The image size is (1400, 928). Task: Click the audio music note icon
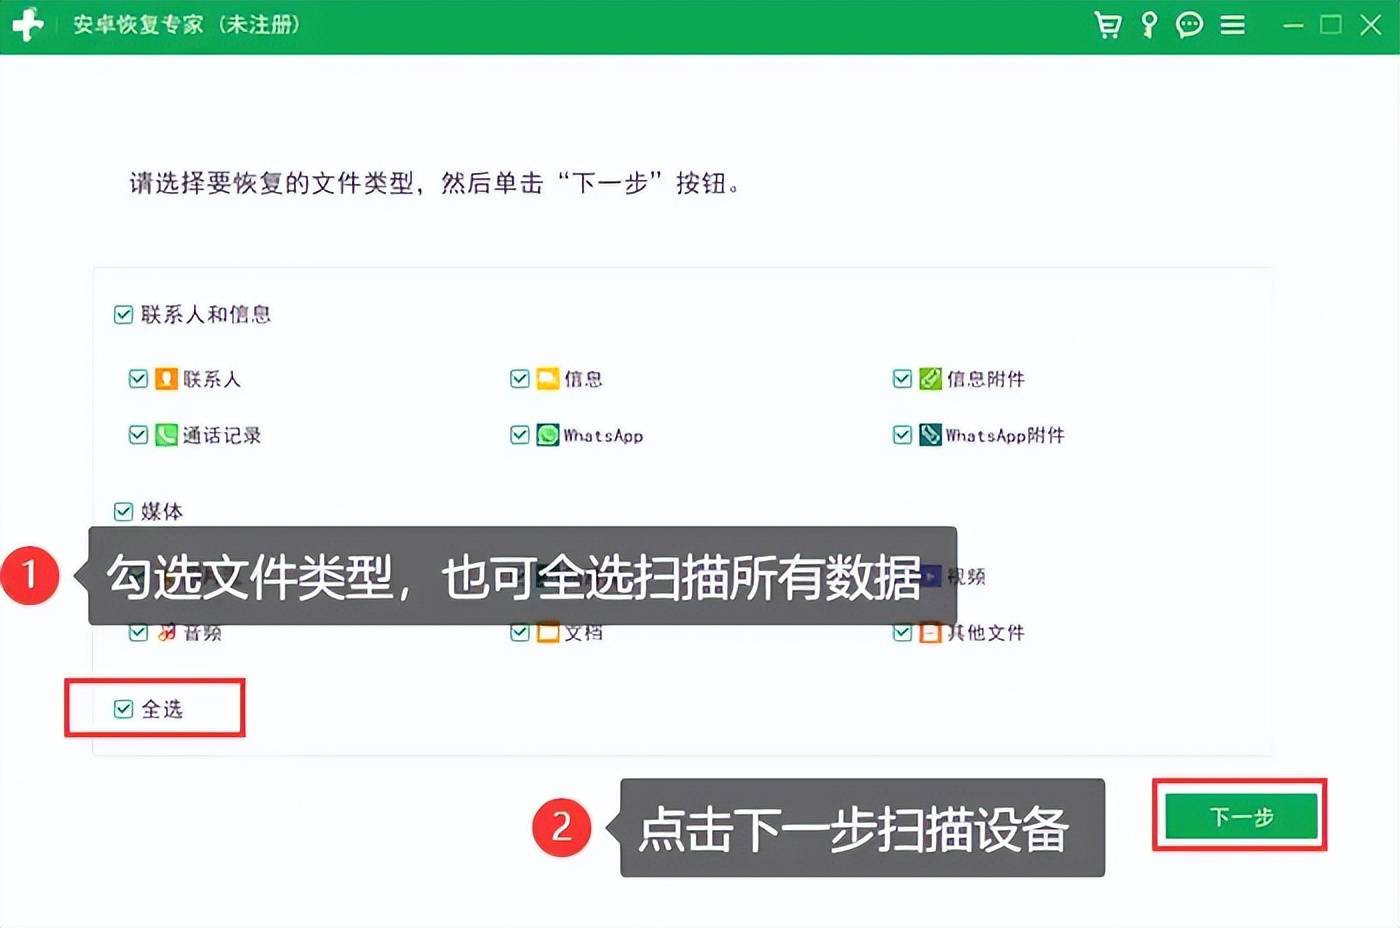pos(166,632)
